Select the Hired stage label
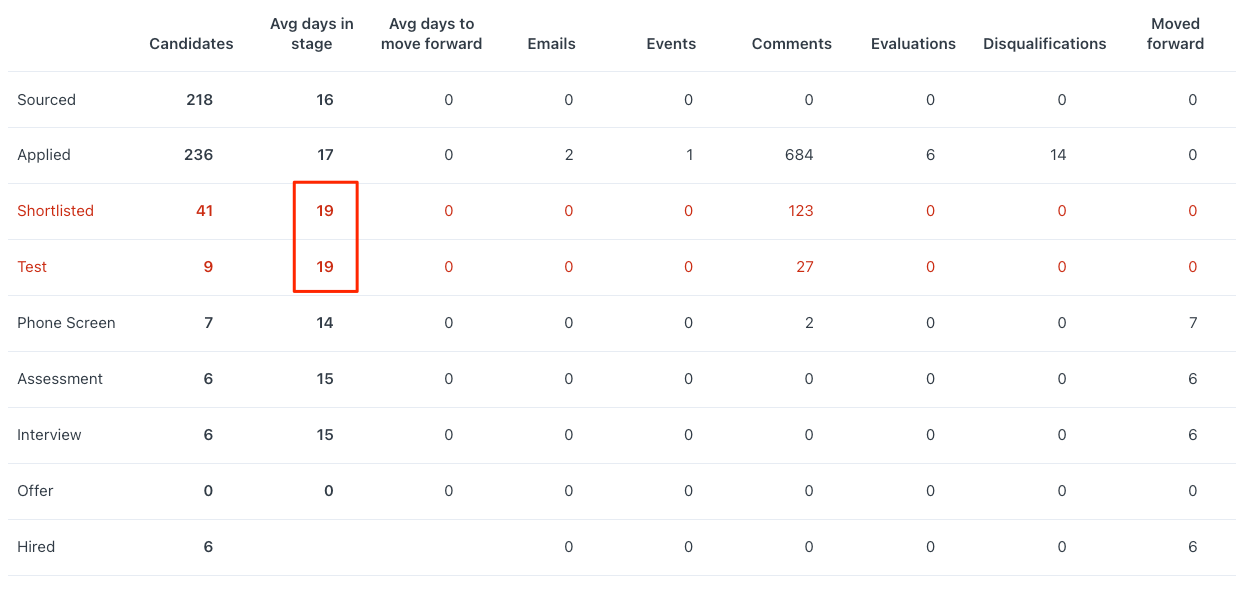 [x=36, y=547]
